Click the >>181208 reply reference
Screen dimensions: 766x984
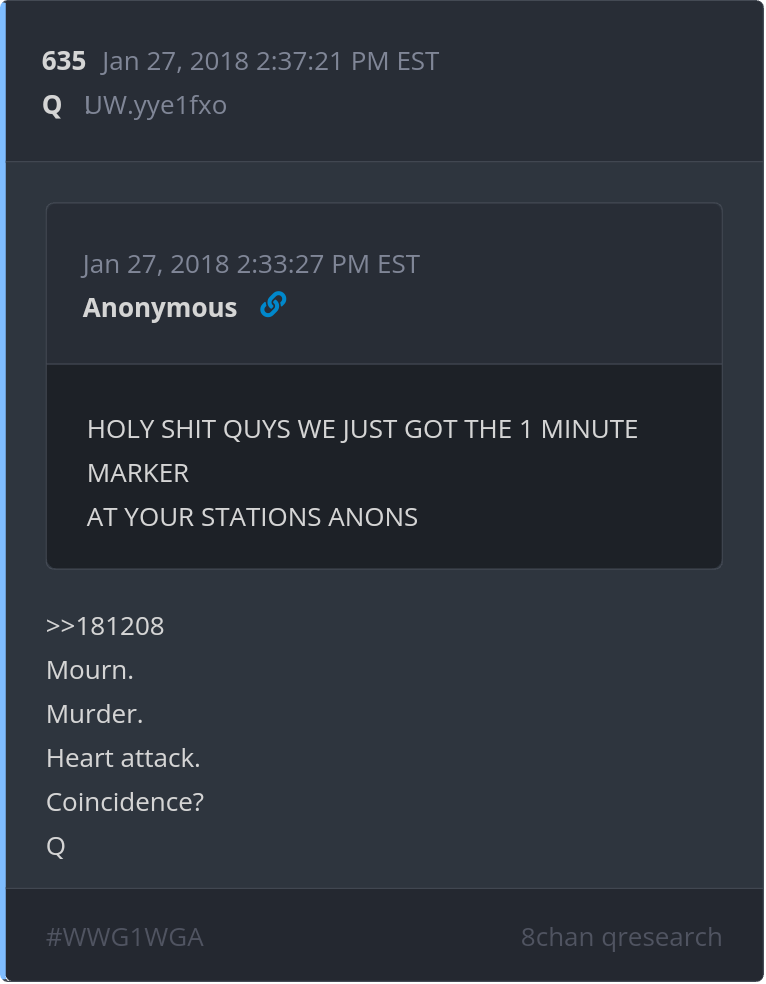(105, 626)
